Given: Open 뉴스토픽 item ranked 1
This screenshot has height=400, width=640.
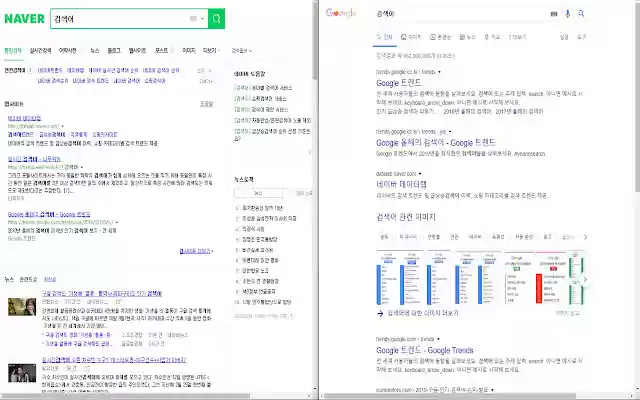Looking at the screenshot, I should 261,208.
